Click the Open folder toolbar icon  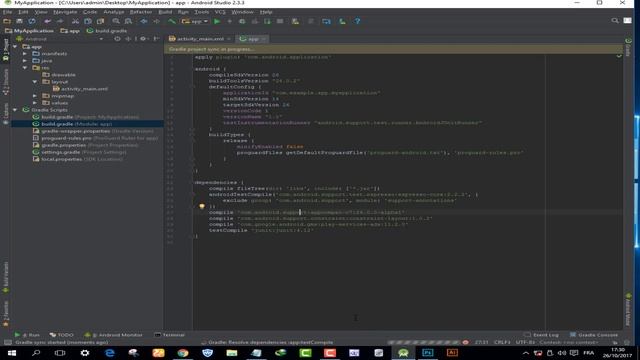[7, 21]
